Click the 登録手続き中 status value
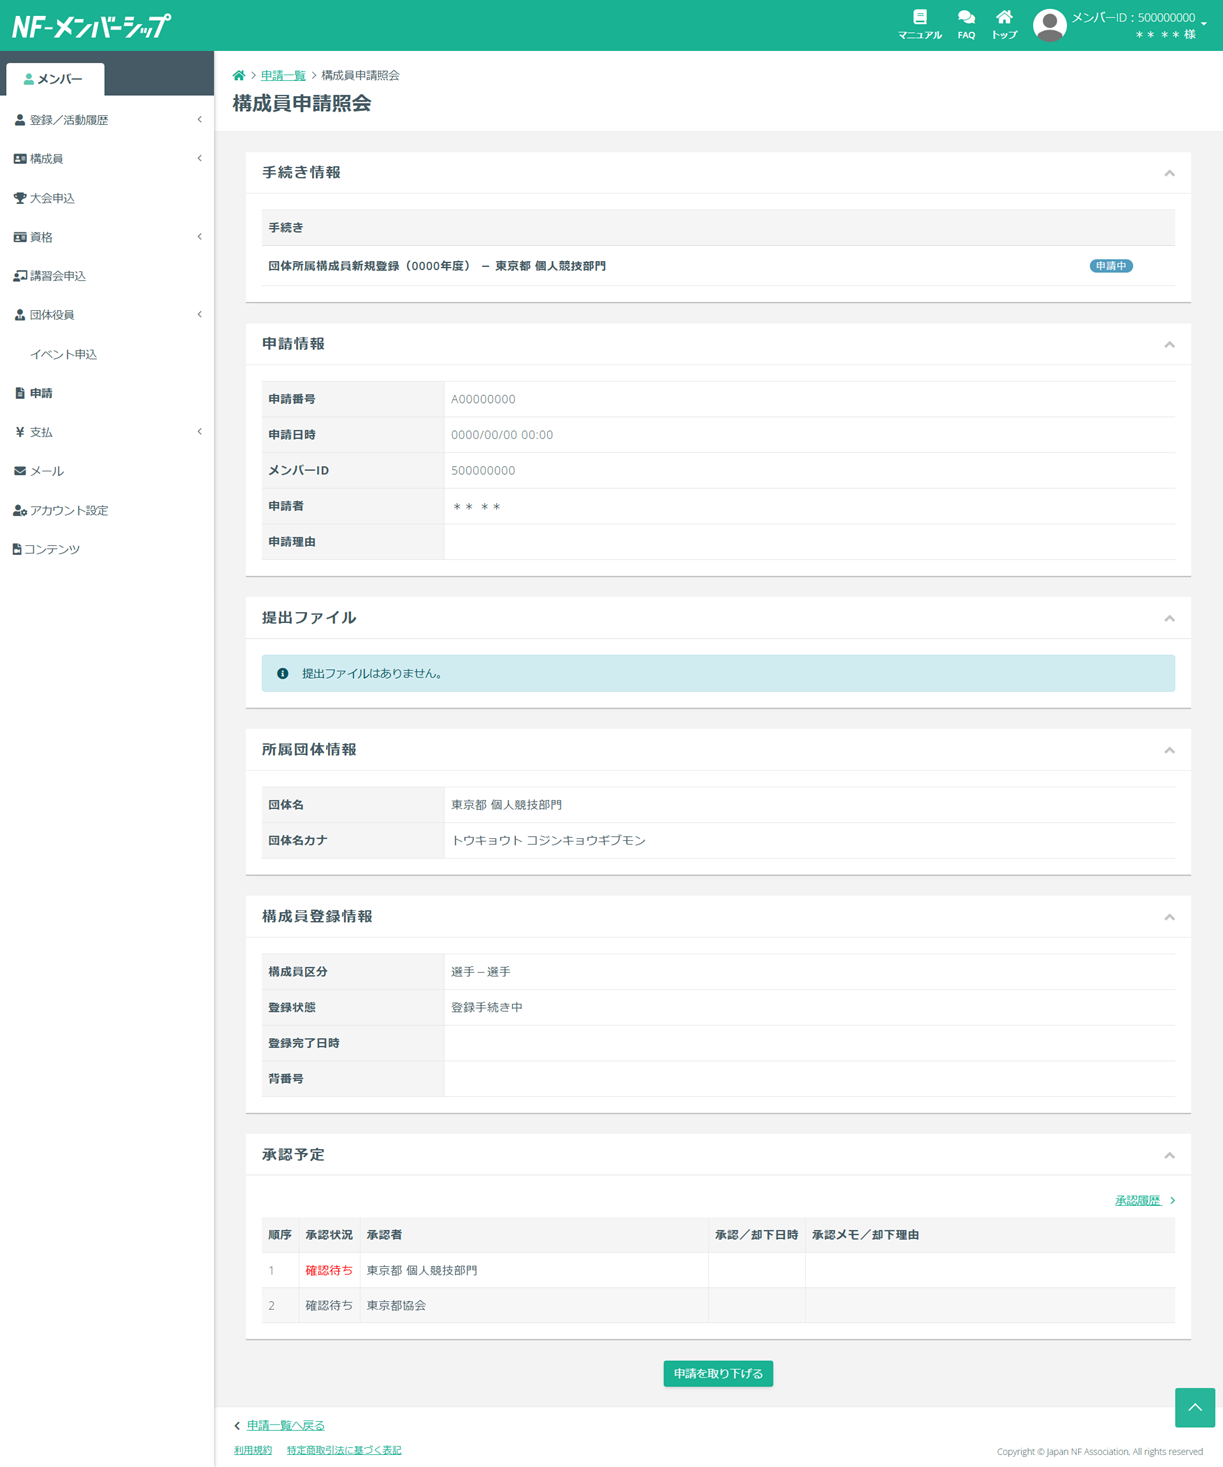This screenshot has height=1467, width=1223. 487,1008
